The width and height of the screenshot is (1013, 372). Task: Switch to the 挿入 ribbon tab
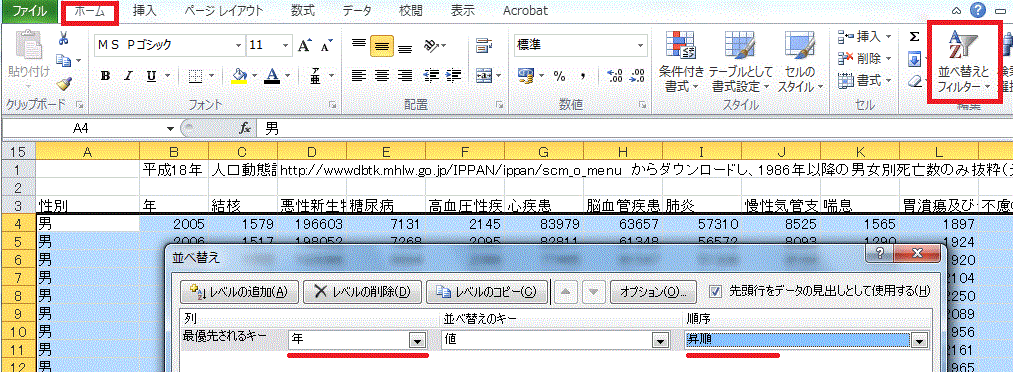[144, 11]
